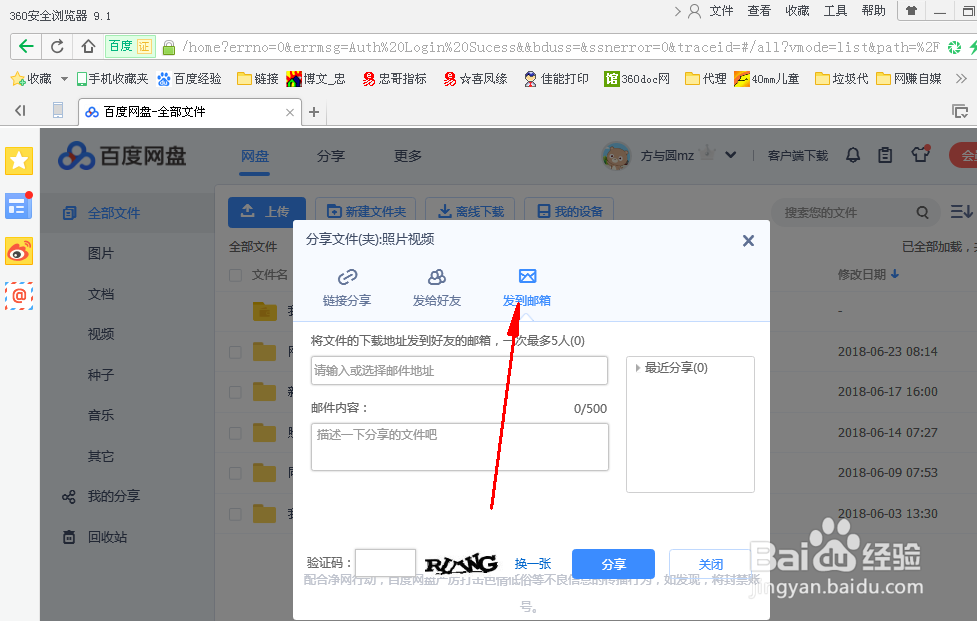977x621 pixels.
Task: Expand the 方与圆mz account dropdown
Action: pyautogui.click(x=730, y=155)
